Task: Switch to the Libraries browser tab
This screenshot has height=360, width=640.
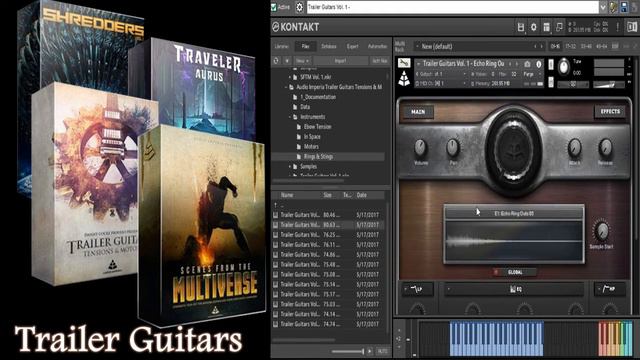Action: 281,47
